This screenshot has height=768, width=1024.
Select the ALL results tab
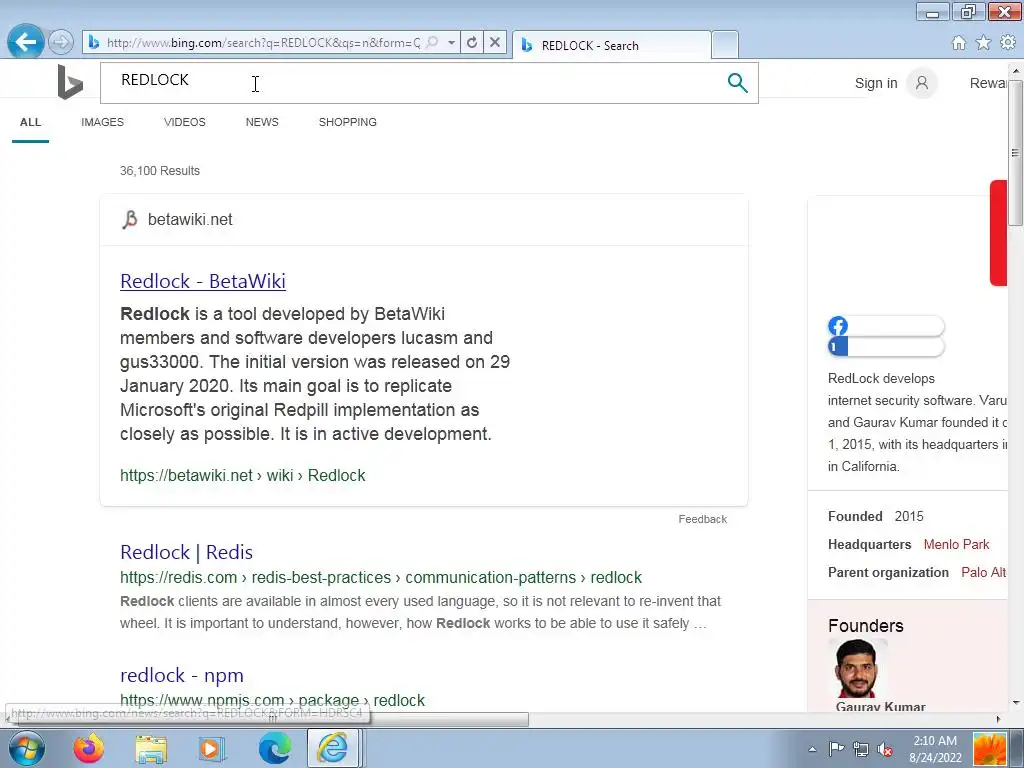coord(30,122)
